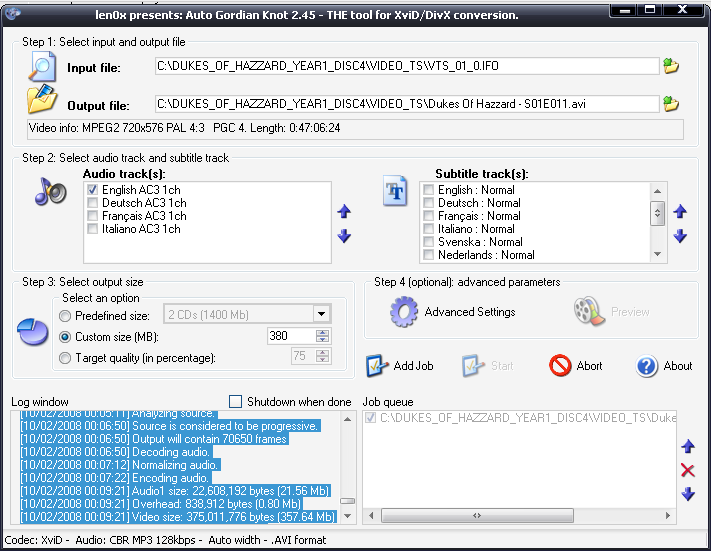Click log window scroll down arrow
711x551 pixels.
click(x=347, y=516)
